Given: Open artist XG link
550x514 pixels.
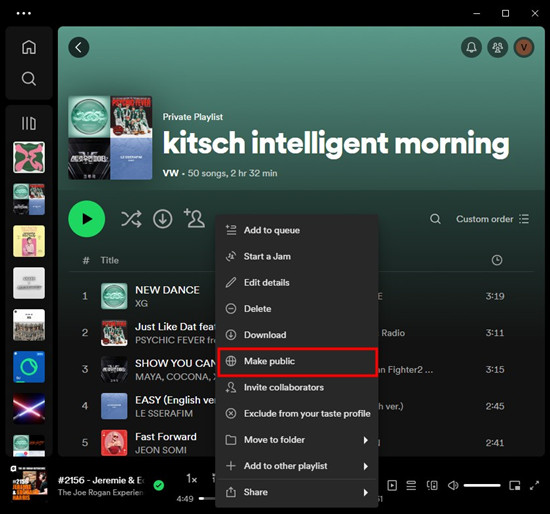Looking at the screenshot, I should coord(141,303).
